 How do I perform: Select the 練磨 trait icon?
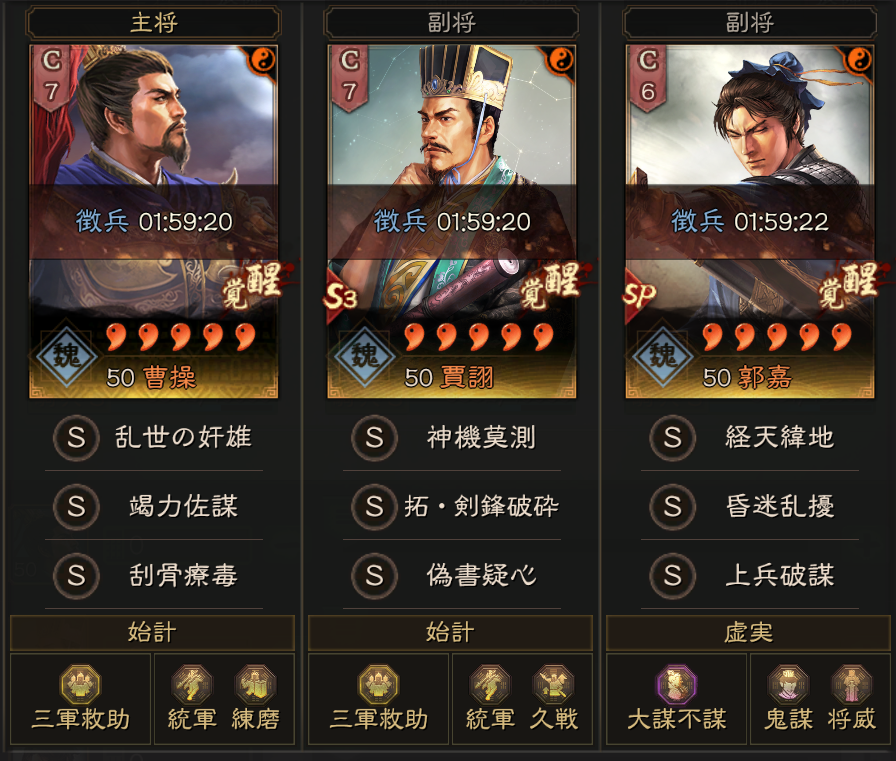click(255, 684)
